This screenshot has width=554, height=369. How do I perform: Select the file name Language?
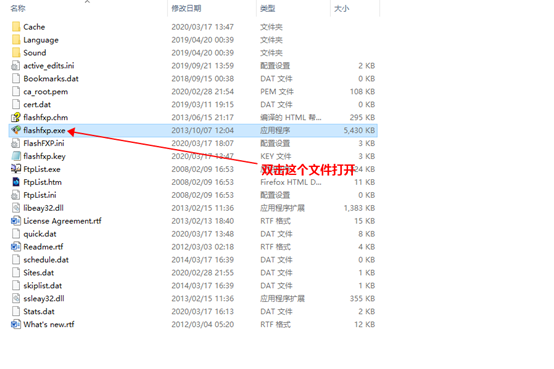pos(41,40)
